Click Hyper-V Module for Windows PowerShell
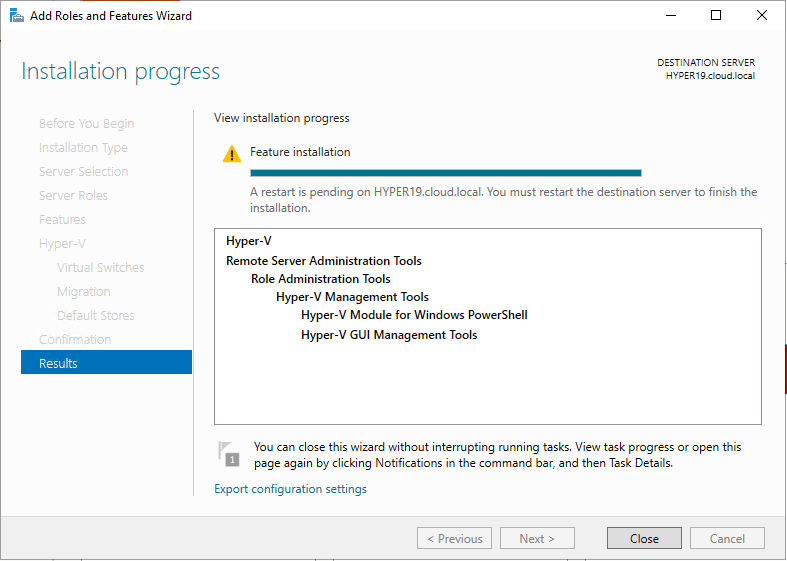Screen dimensions: 787x561 (414, 315)
